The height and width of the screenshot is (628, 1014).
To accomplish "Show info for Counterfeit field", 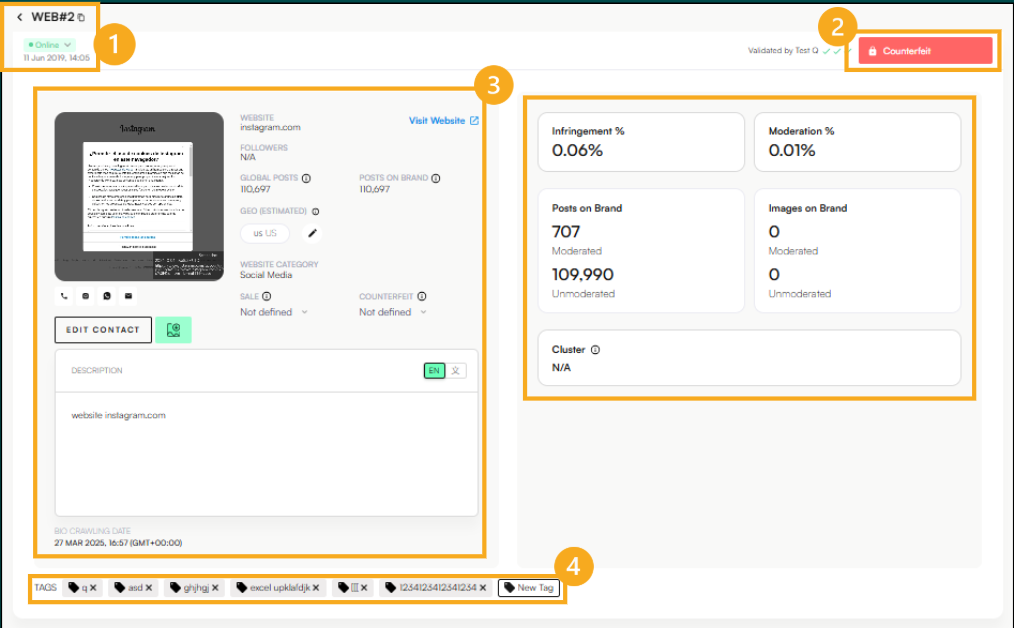I will point(422,296).
